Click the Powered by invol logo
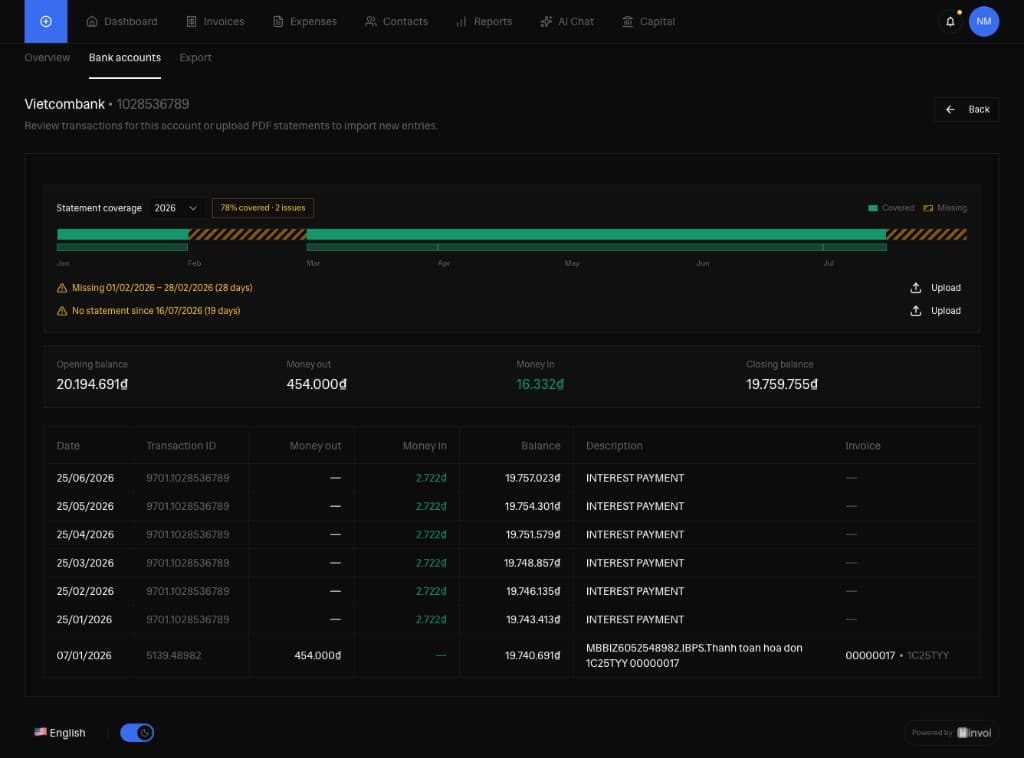 (952, 733)
